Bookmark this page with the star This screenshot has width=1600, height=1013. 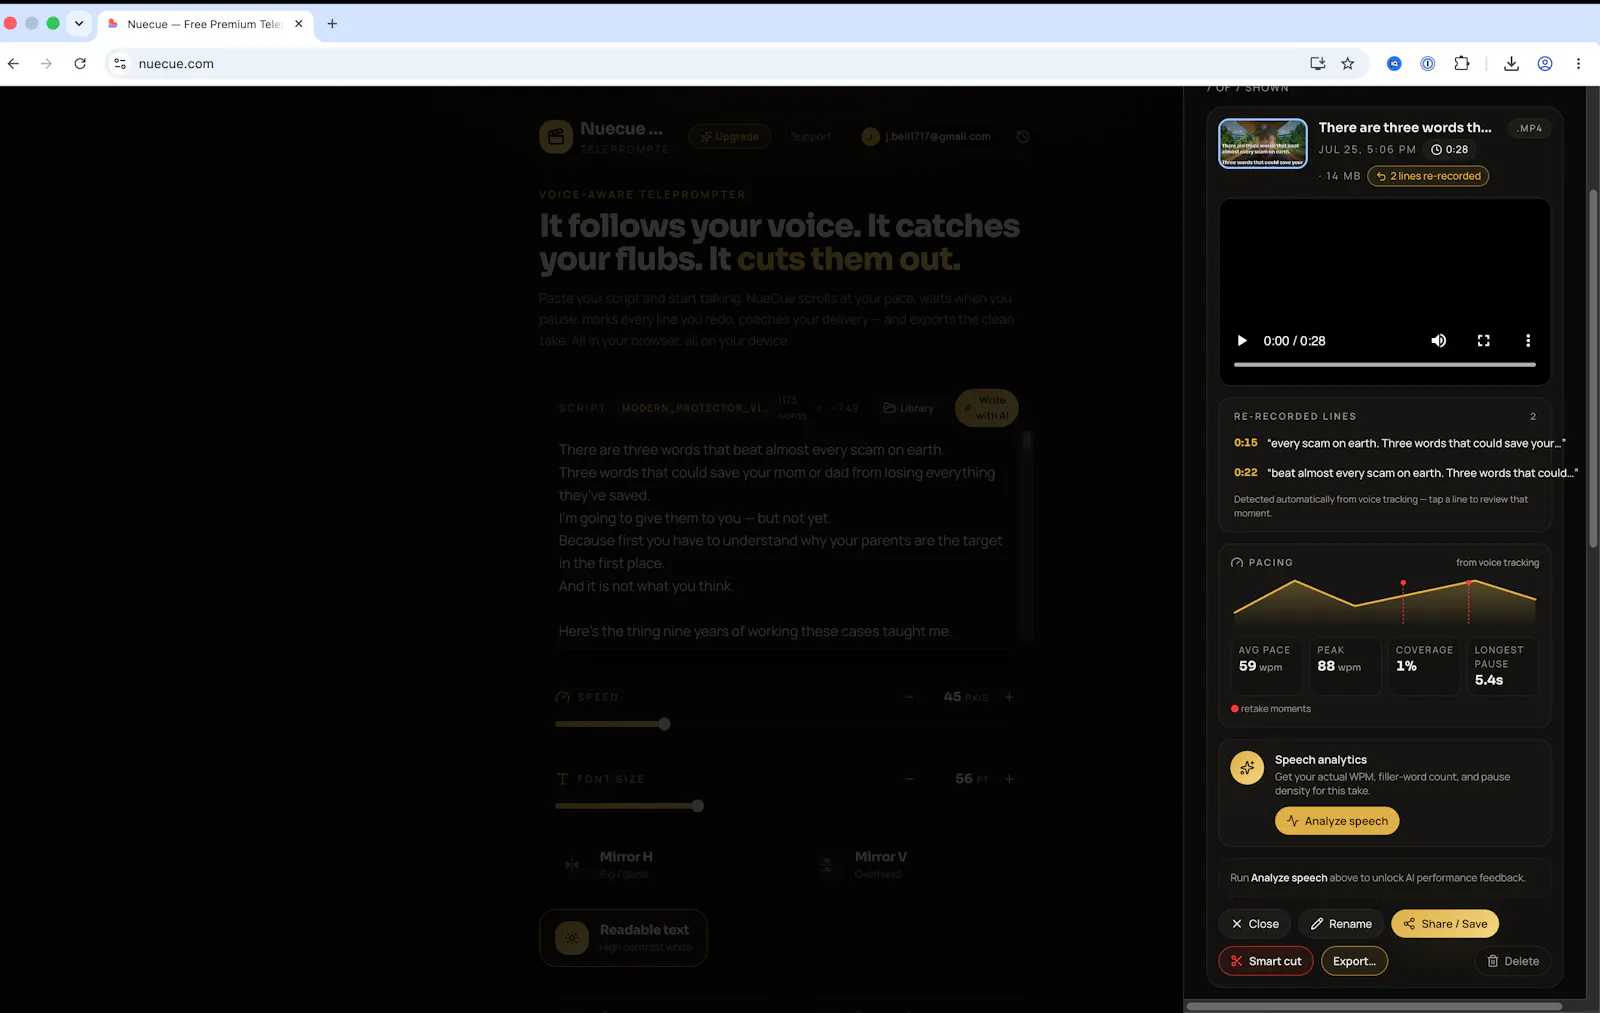coord(1348,63)
